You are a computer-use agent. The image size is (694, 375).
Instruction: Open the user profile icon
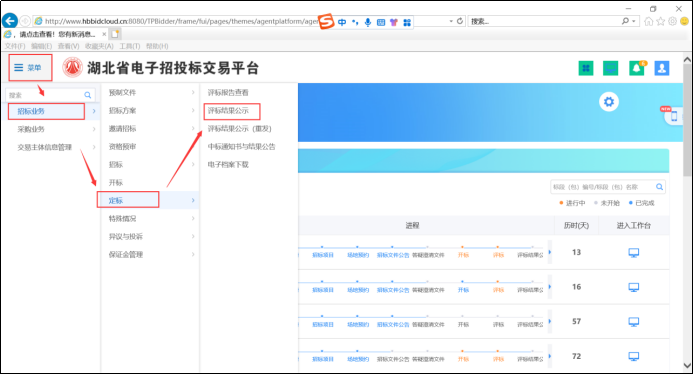(x=662, y=68)
